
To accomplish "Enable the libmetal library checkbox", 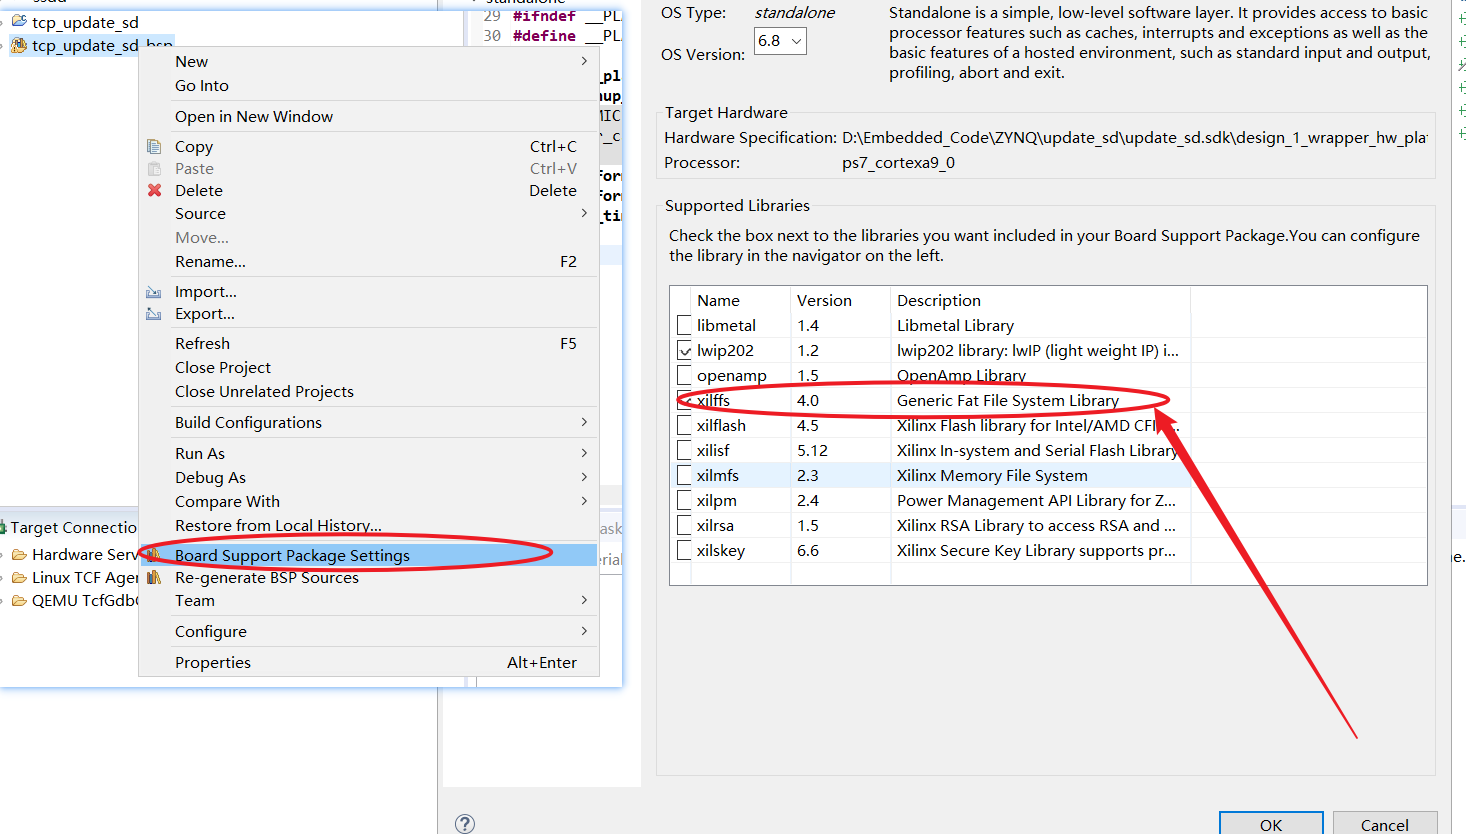I will pos(684,325).
